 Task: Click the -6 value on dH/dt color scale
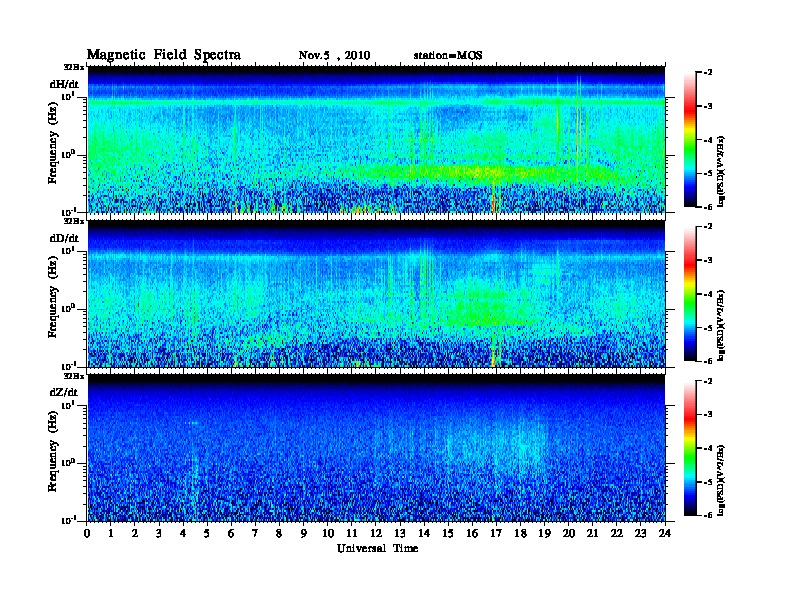(709, 207)
